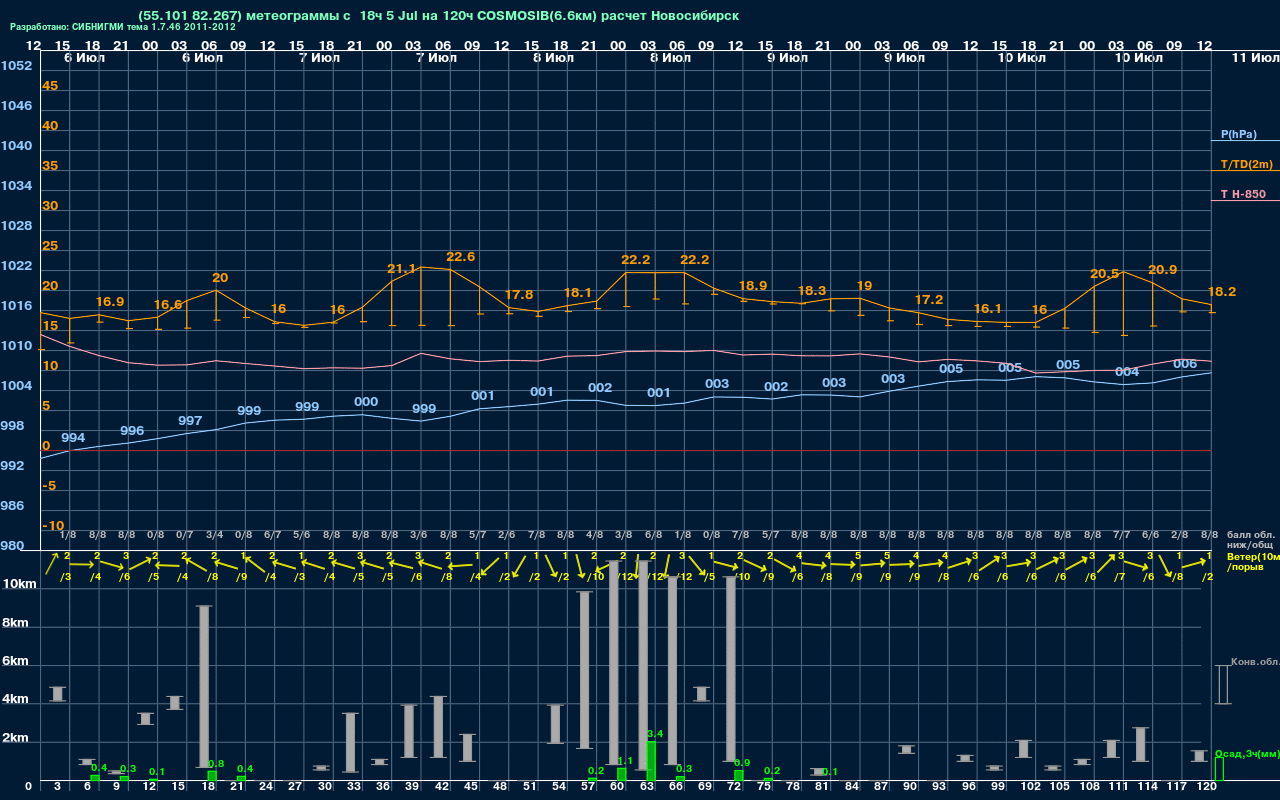Select the 18.1 temperature label
Screen dimensions: 1280x800
pos(578,293)
